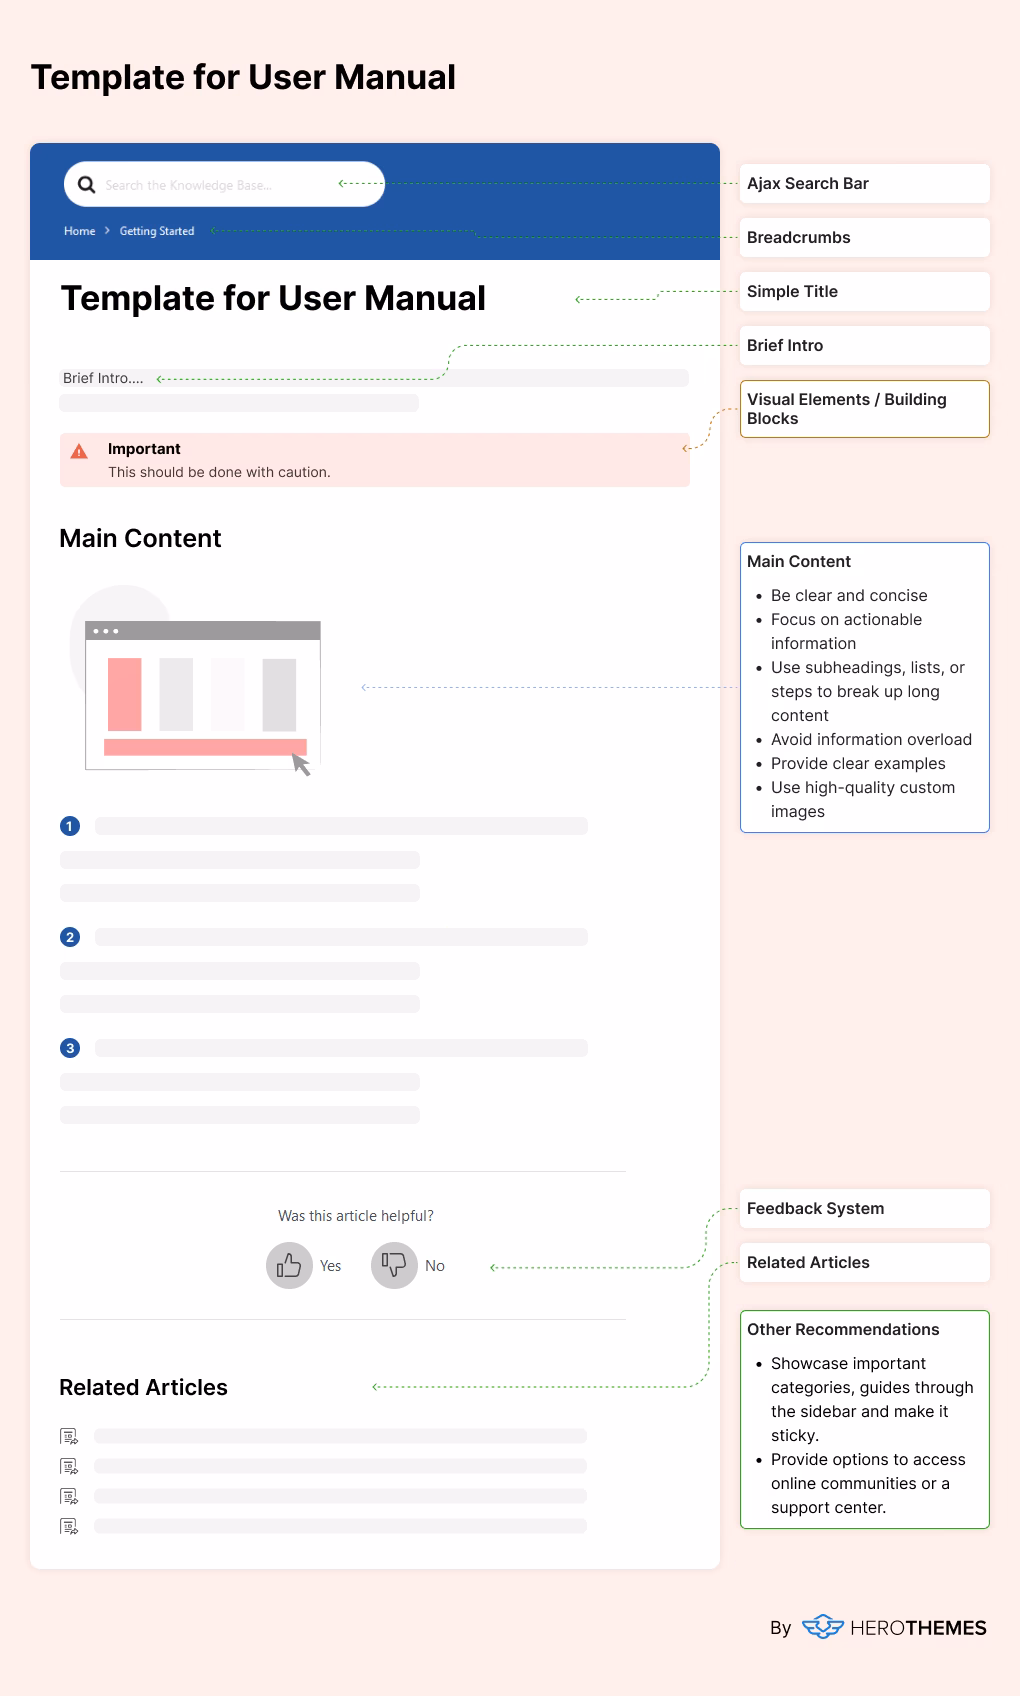Click the Other Recommendations heading
Image resolution: width=1020 pixels, height=1696 pixels.
click(843, 1329)
